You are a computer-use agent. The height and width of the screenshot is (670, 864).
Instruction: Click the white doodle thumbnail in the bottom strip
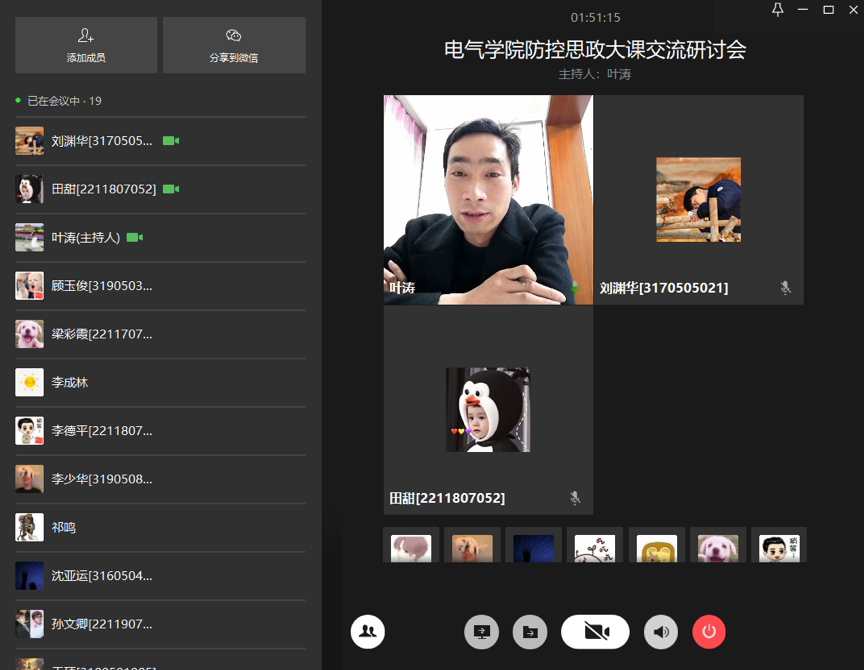click(595, 548)
